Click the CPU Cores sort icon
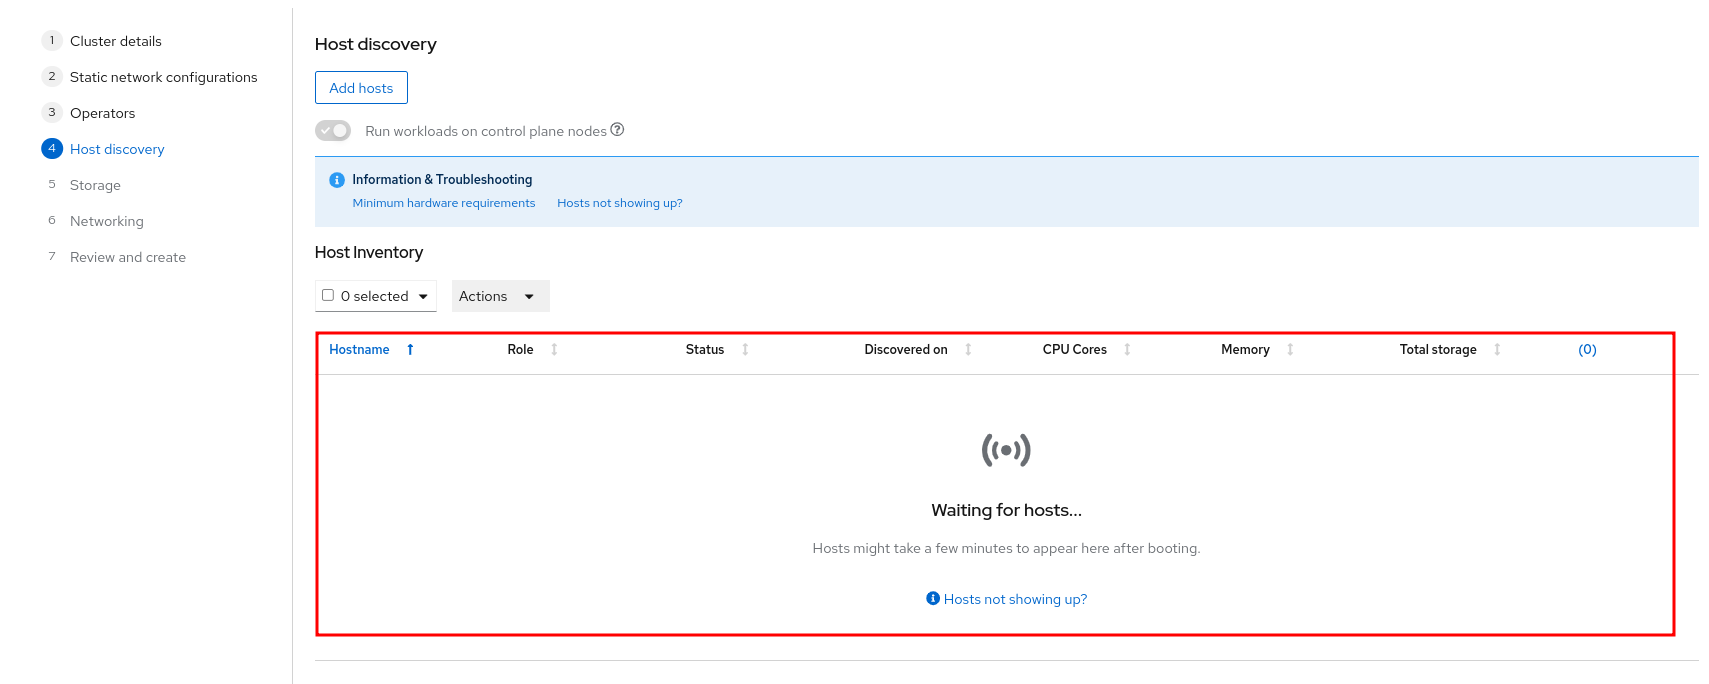 pos(1127,349)
